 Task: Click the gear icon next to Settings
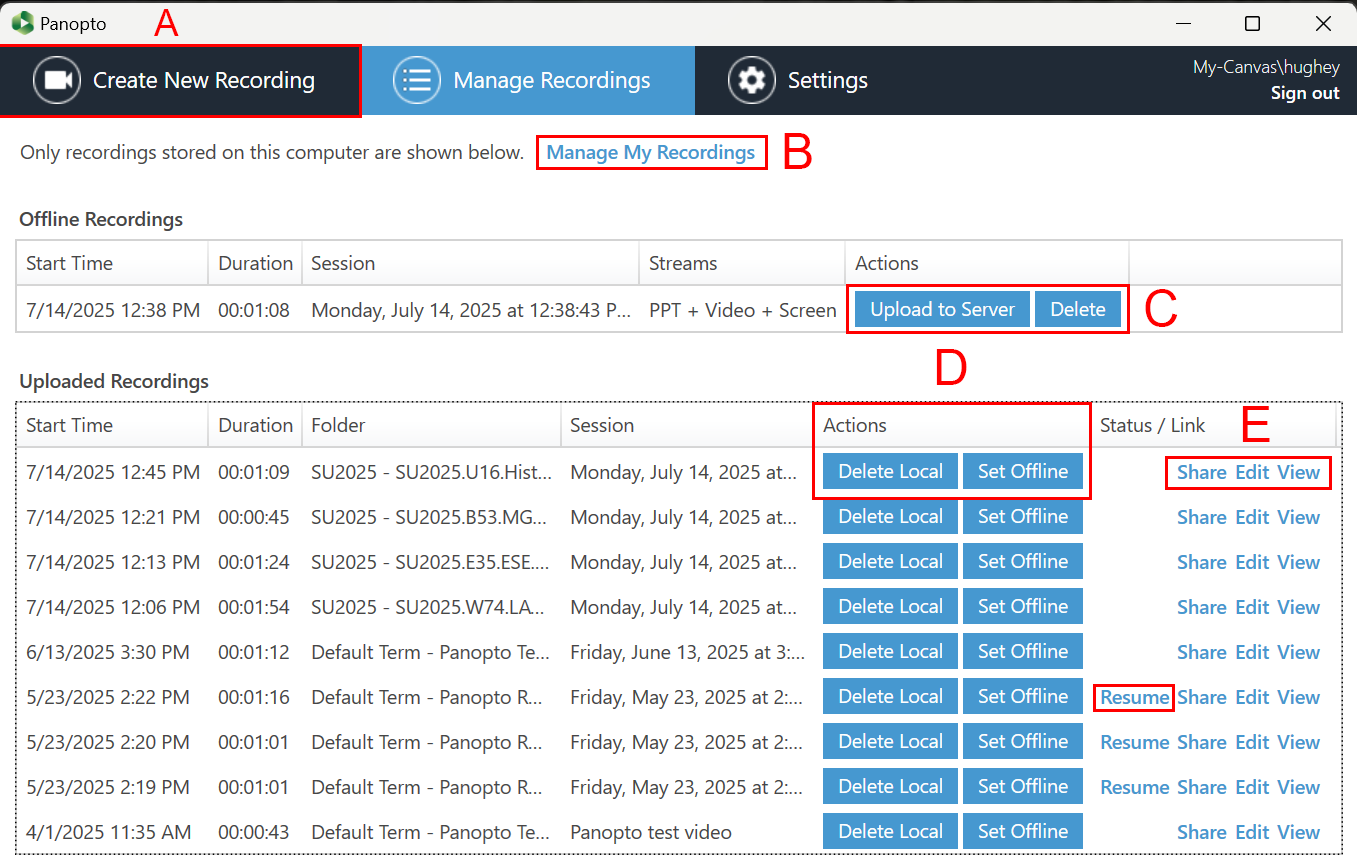[752, 81]
